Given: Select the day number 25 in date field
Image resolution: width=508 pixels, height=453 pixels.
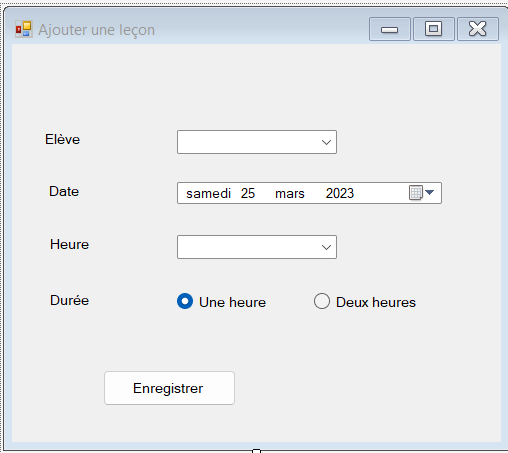Looking at the screenshot, I should tap(248, 193).
